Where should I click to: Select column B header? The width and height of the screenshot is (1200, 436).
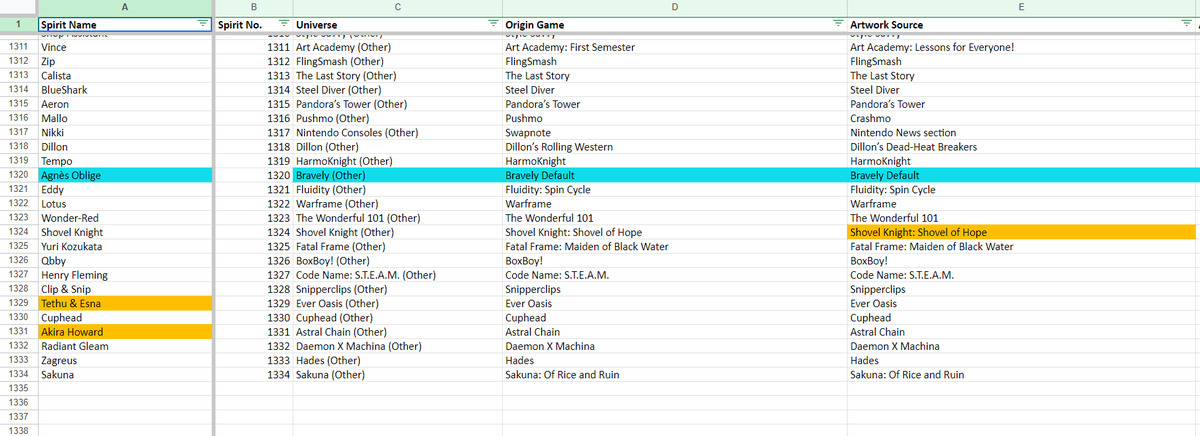click(254, 7)
